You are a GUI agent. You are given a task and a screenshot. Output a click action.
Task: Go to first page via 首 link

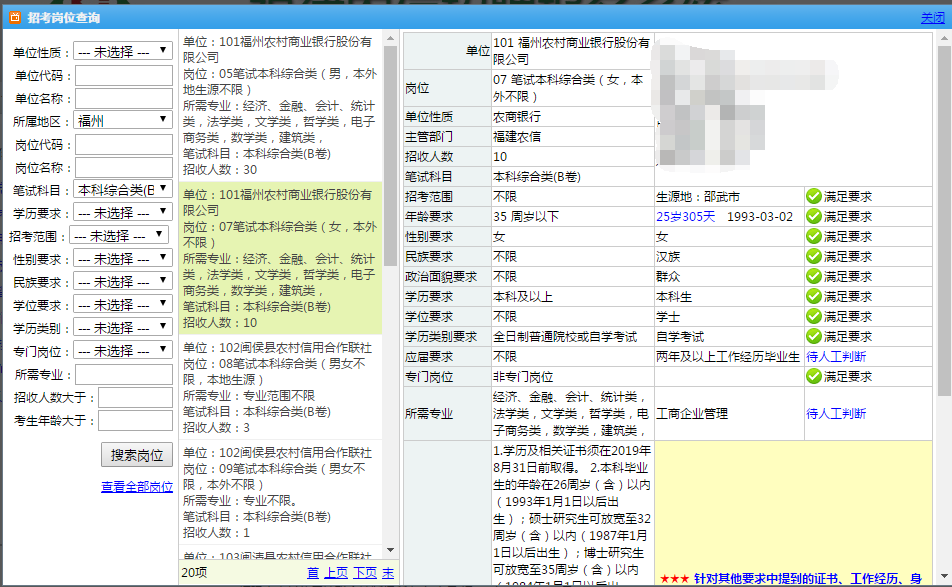pyautogui.click(x=313, y=572)
